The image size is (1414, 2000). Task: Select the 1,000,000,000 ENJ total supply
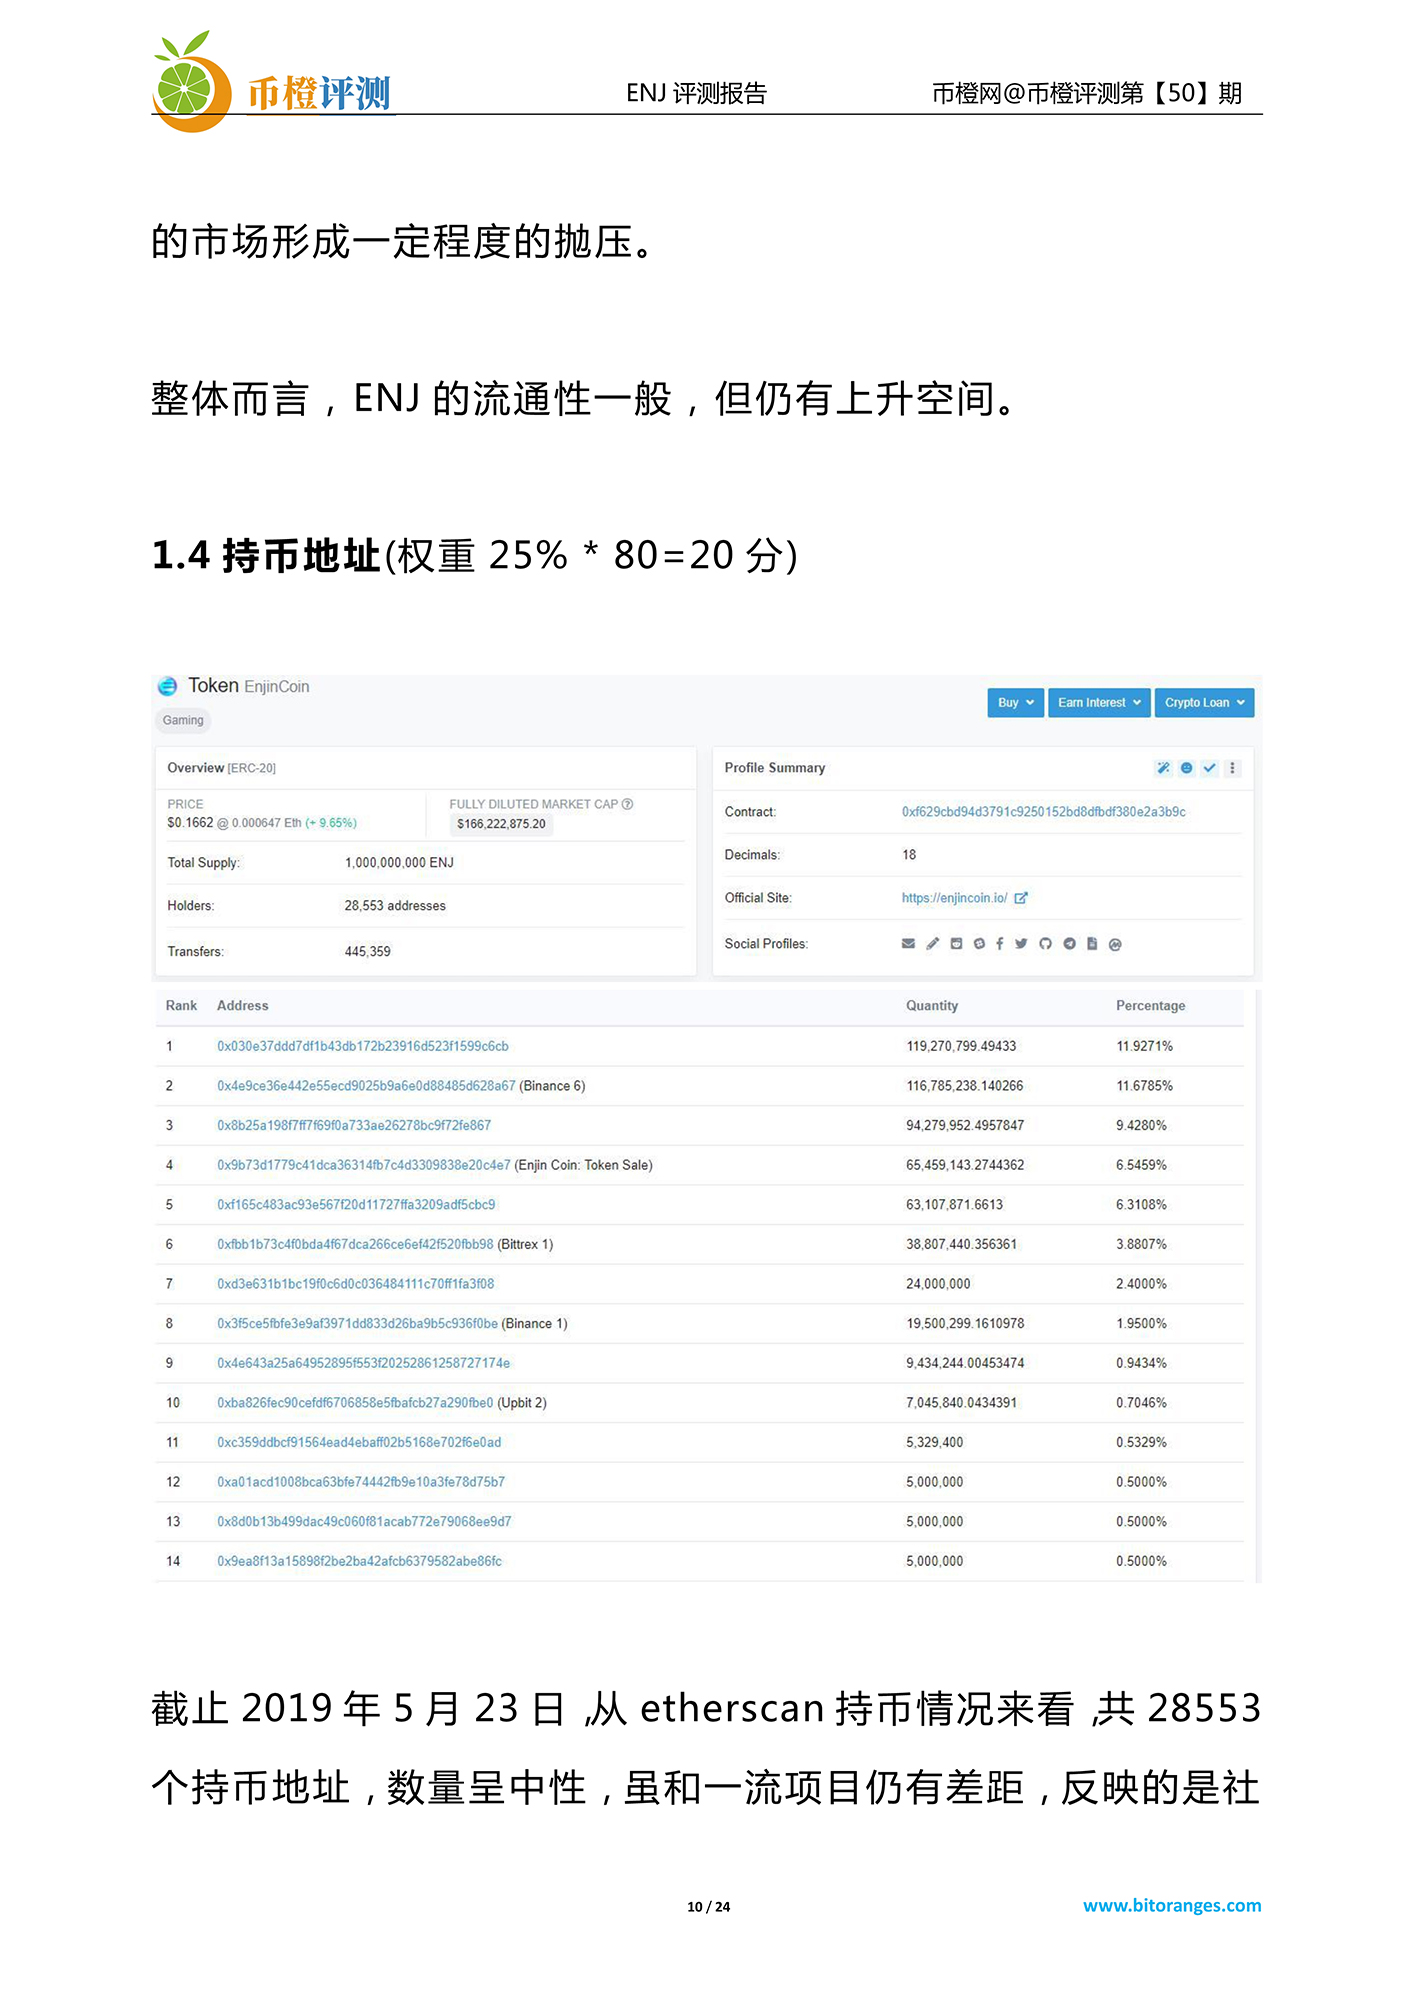[399, 863]
